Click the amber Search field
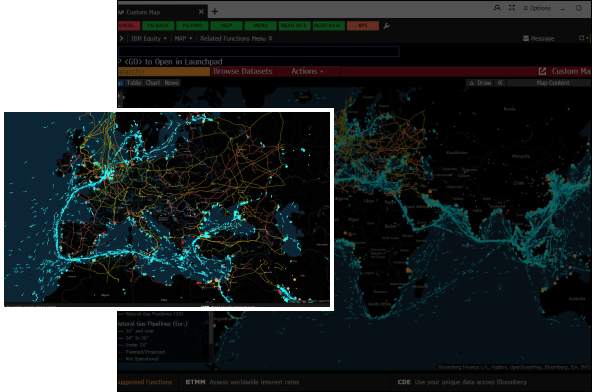This screenshot has height=392, width=592. click(x=163, y=71)
